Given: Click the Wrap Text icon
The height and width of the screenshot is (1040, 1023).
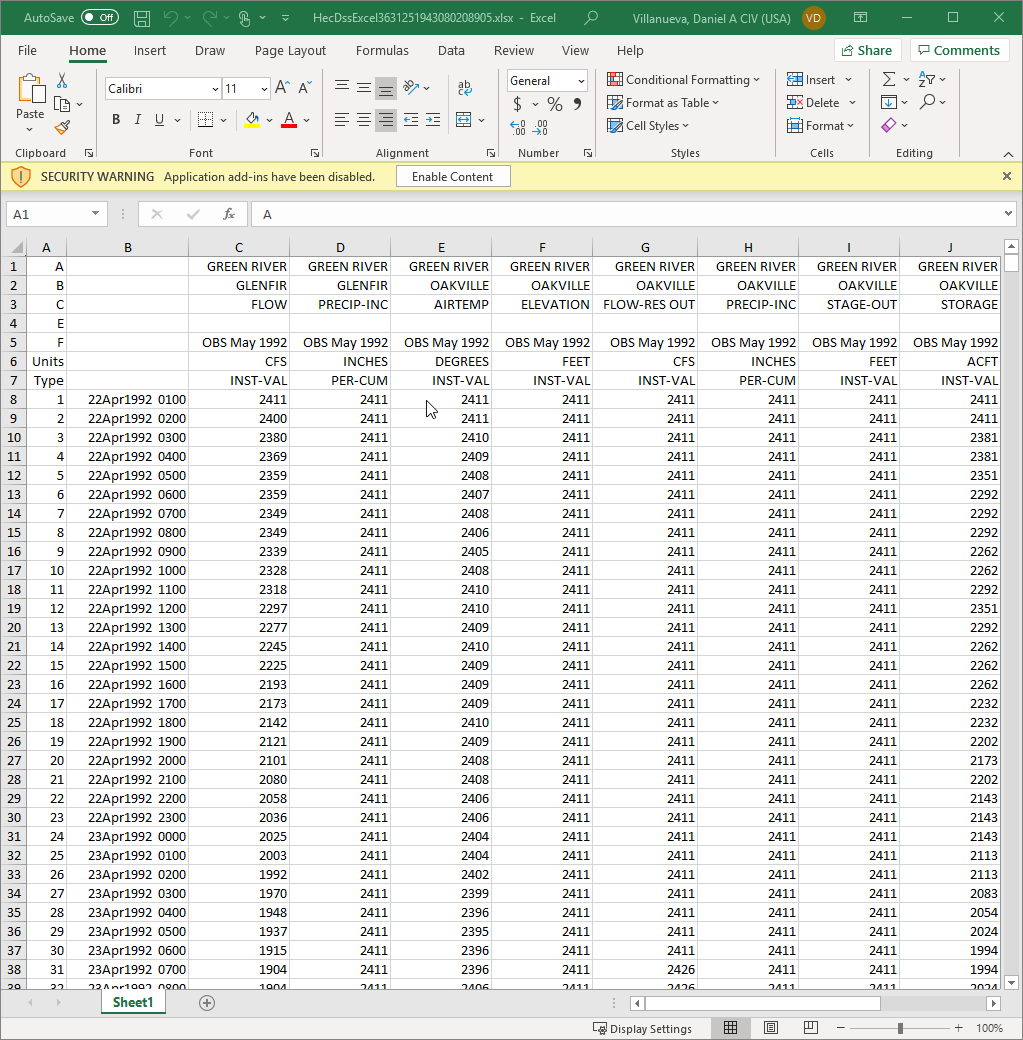Looking at the screenshot, I should [465, 88].
